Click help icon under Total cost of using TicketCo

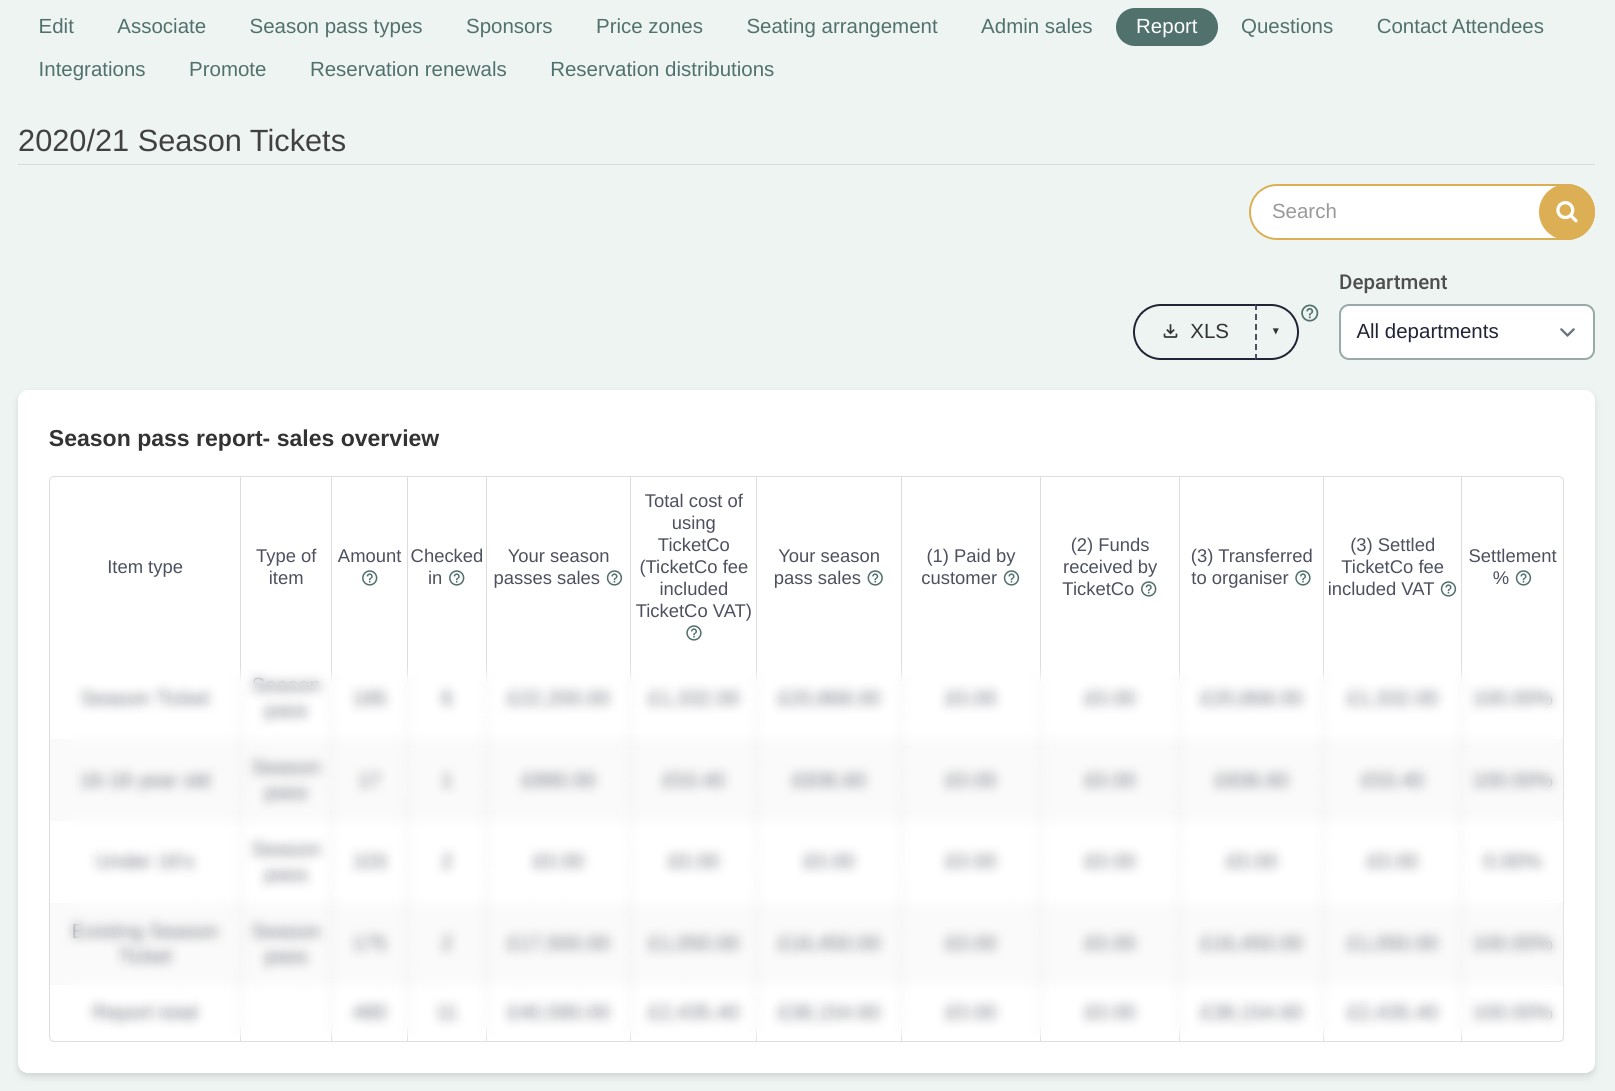coord(694,633)
